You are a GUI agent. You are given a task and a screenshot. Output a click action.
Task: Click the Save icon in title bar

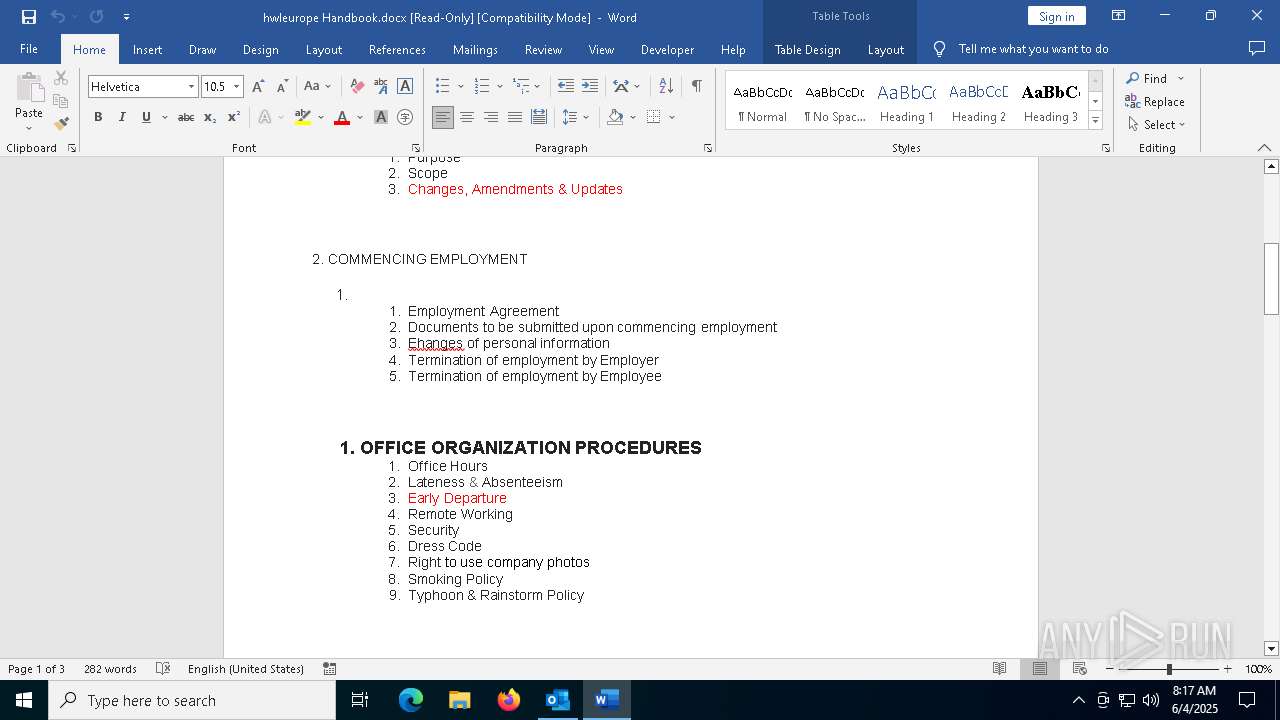(x=29, y=17)
